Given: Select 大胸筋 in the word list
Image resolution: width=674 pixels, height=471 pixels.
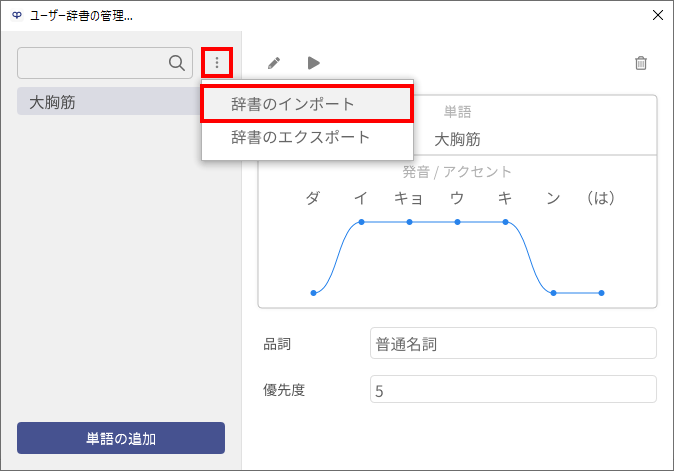Looking at the screenshot, I should pyautogui.click(x=109, y=101).
